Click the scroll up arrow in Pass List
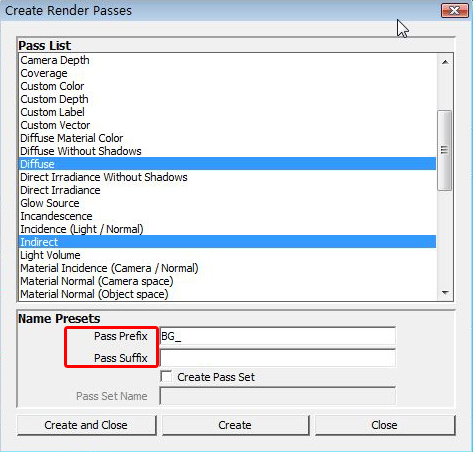Screen dimensions: 473x452 [445, 62]
